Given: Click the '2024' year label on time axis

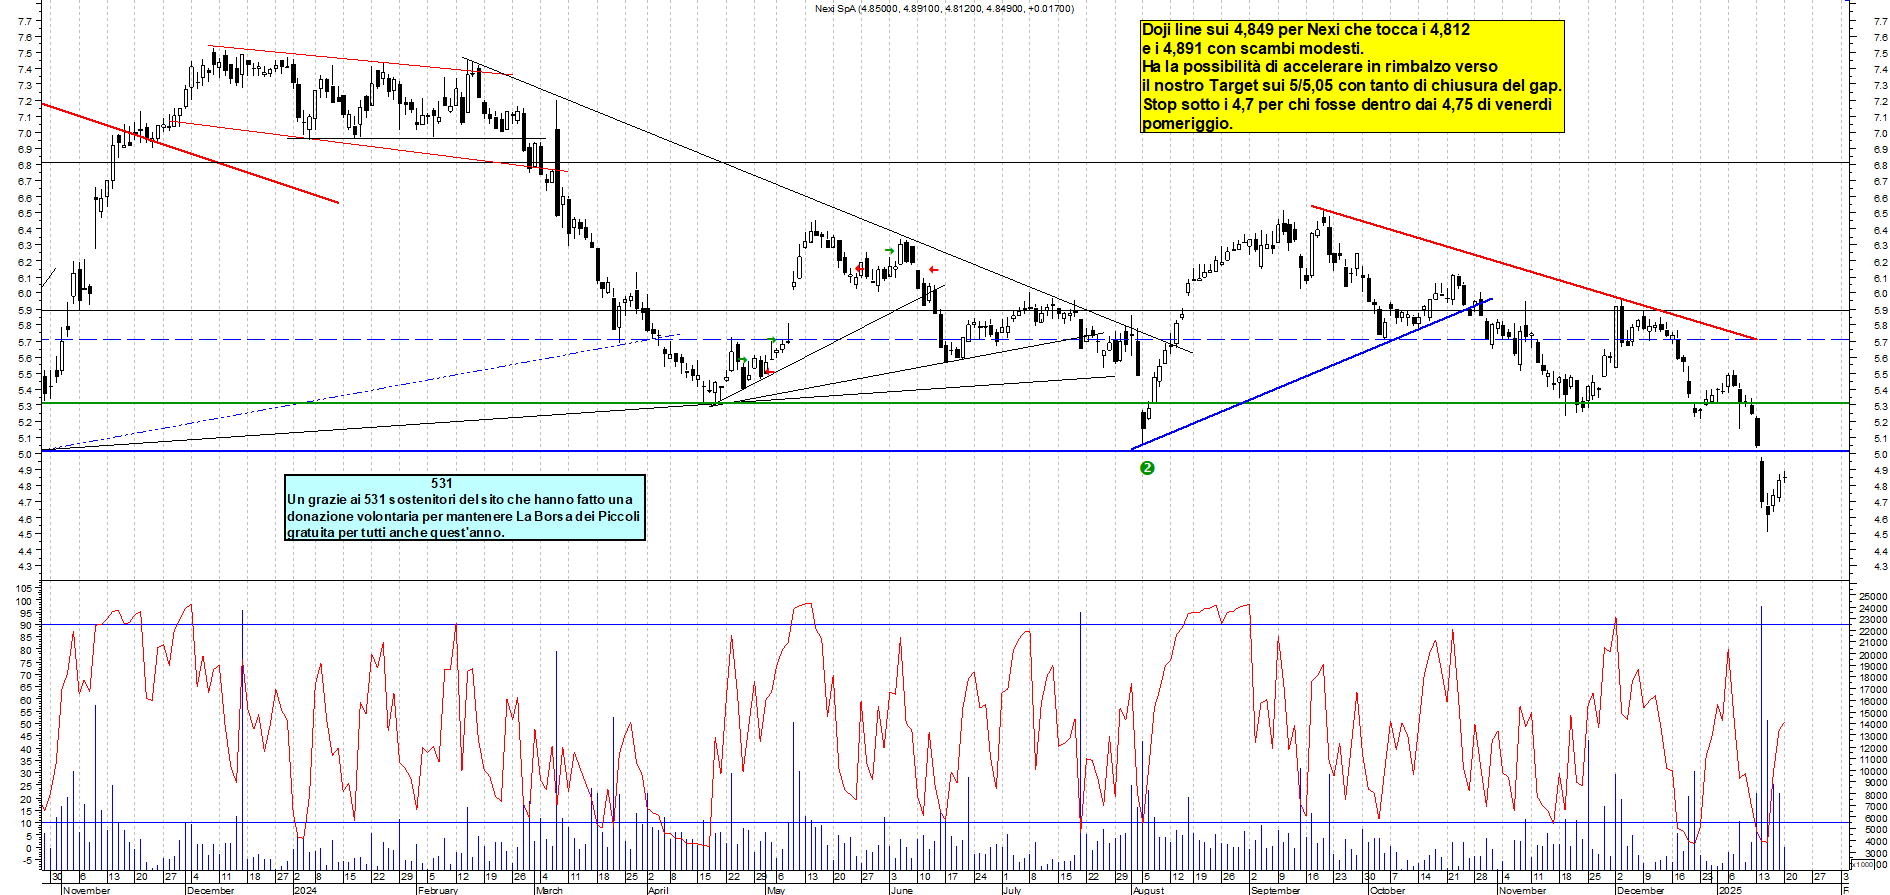Looking at the screenshot, I should click(x=305, y=890).
